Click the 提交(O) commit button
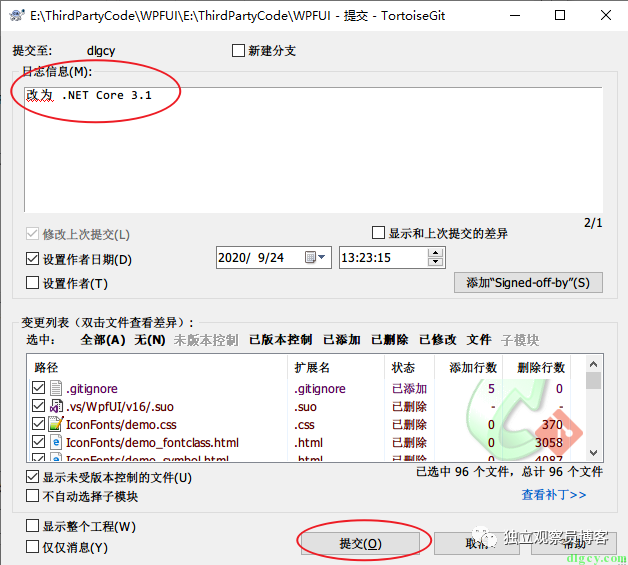 [x=360, y=543]
